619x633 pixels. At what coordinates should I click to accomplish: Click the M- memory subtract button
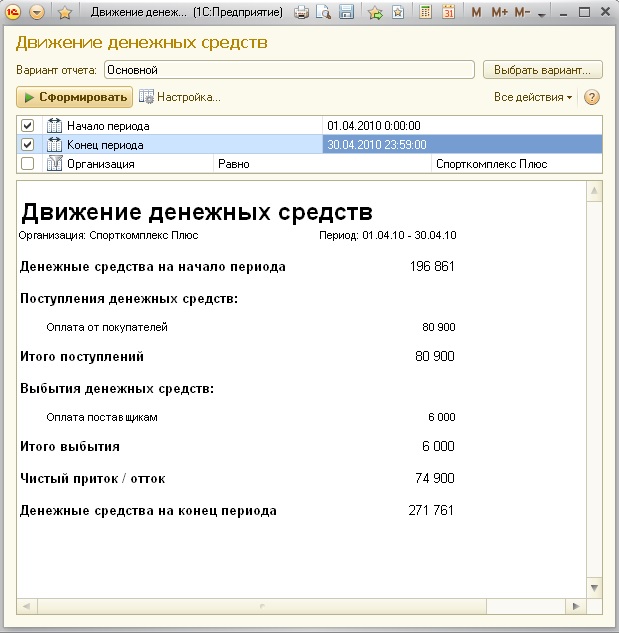coord(522,13)
